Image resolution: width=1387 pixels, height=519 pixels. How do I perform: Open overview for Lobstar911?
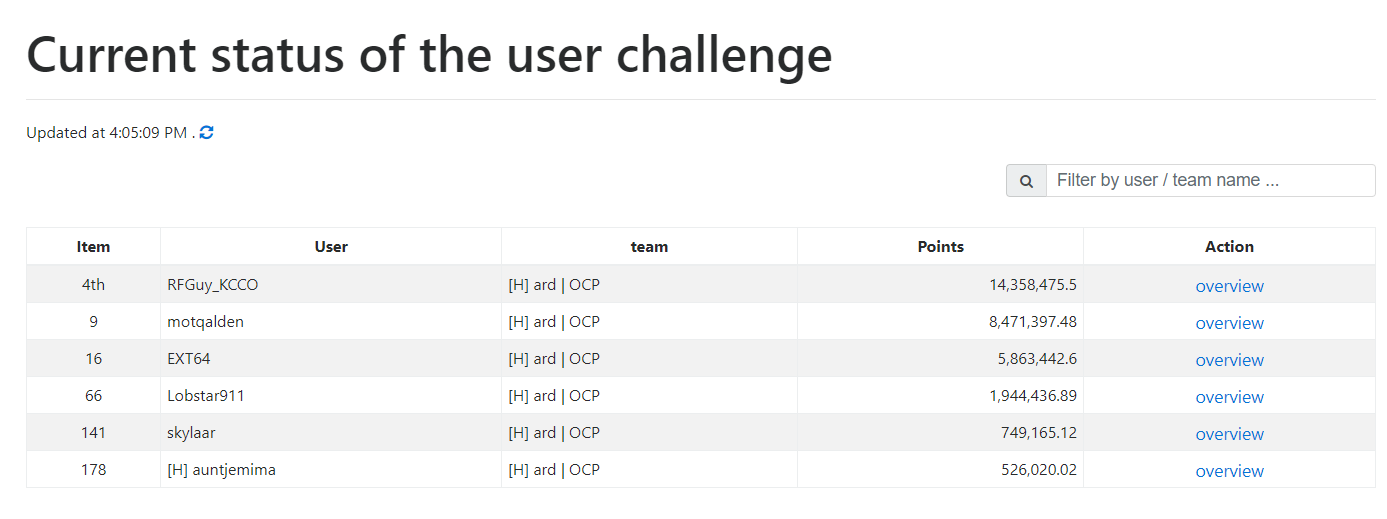[x=1229, y=397]
